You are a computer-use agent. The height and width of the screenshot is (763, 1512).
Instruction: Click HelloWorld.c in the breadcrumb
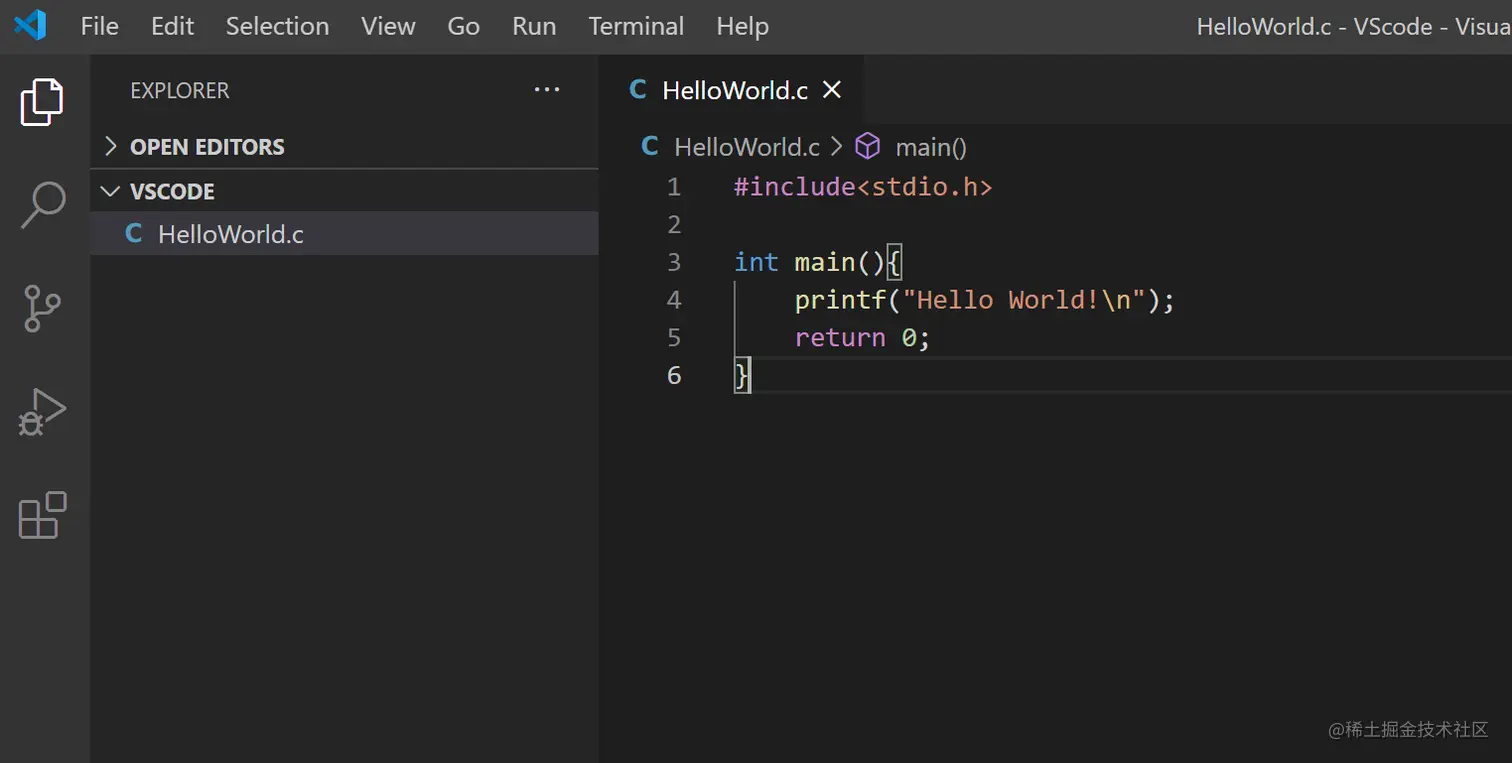click(747, 147)
